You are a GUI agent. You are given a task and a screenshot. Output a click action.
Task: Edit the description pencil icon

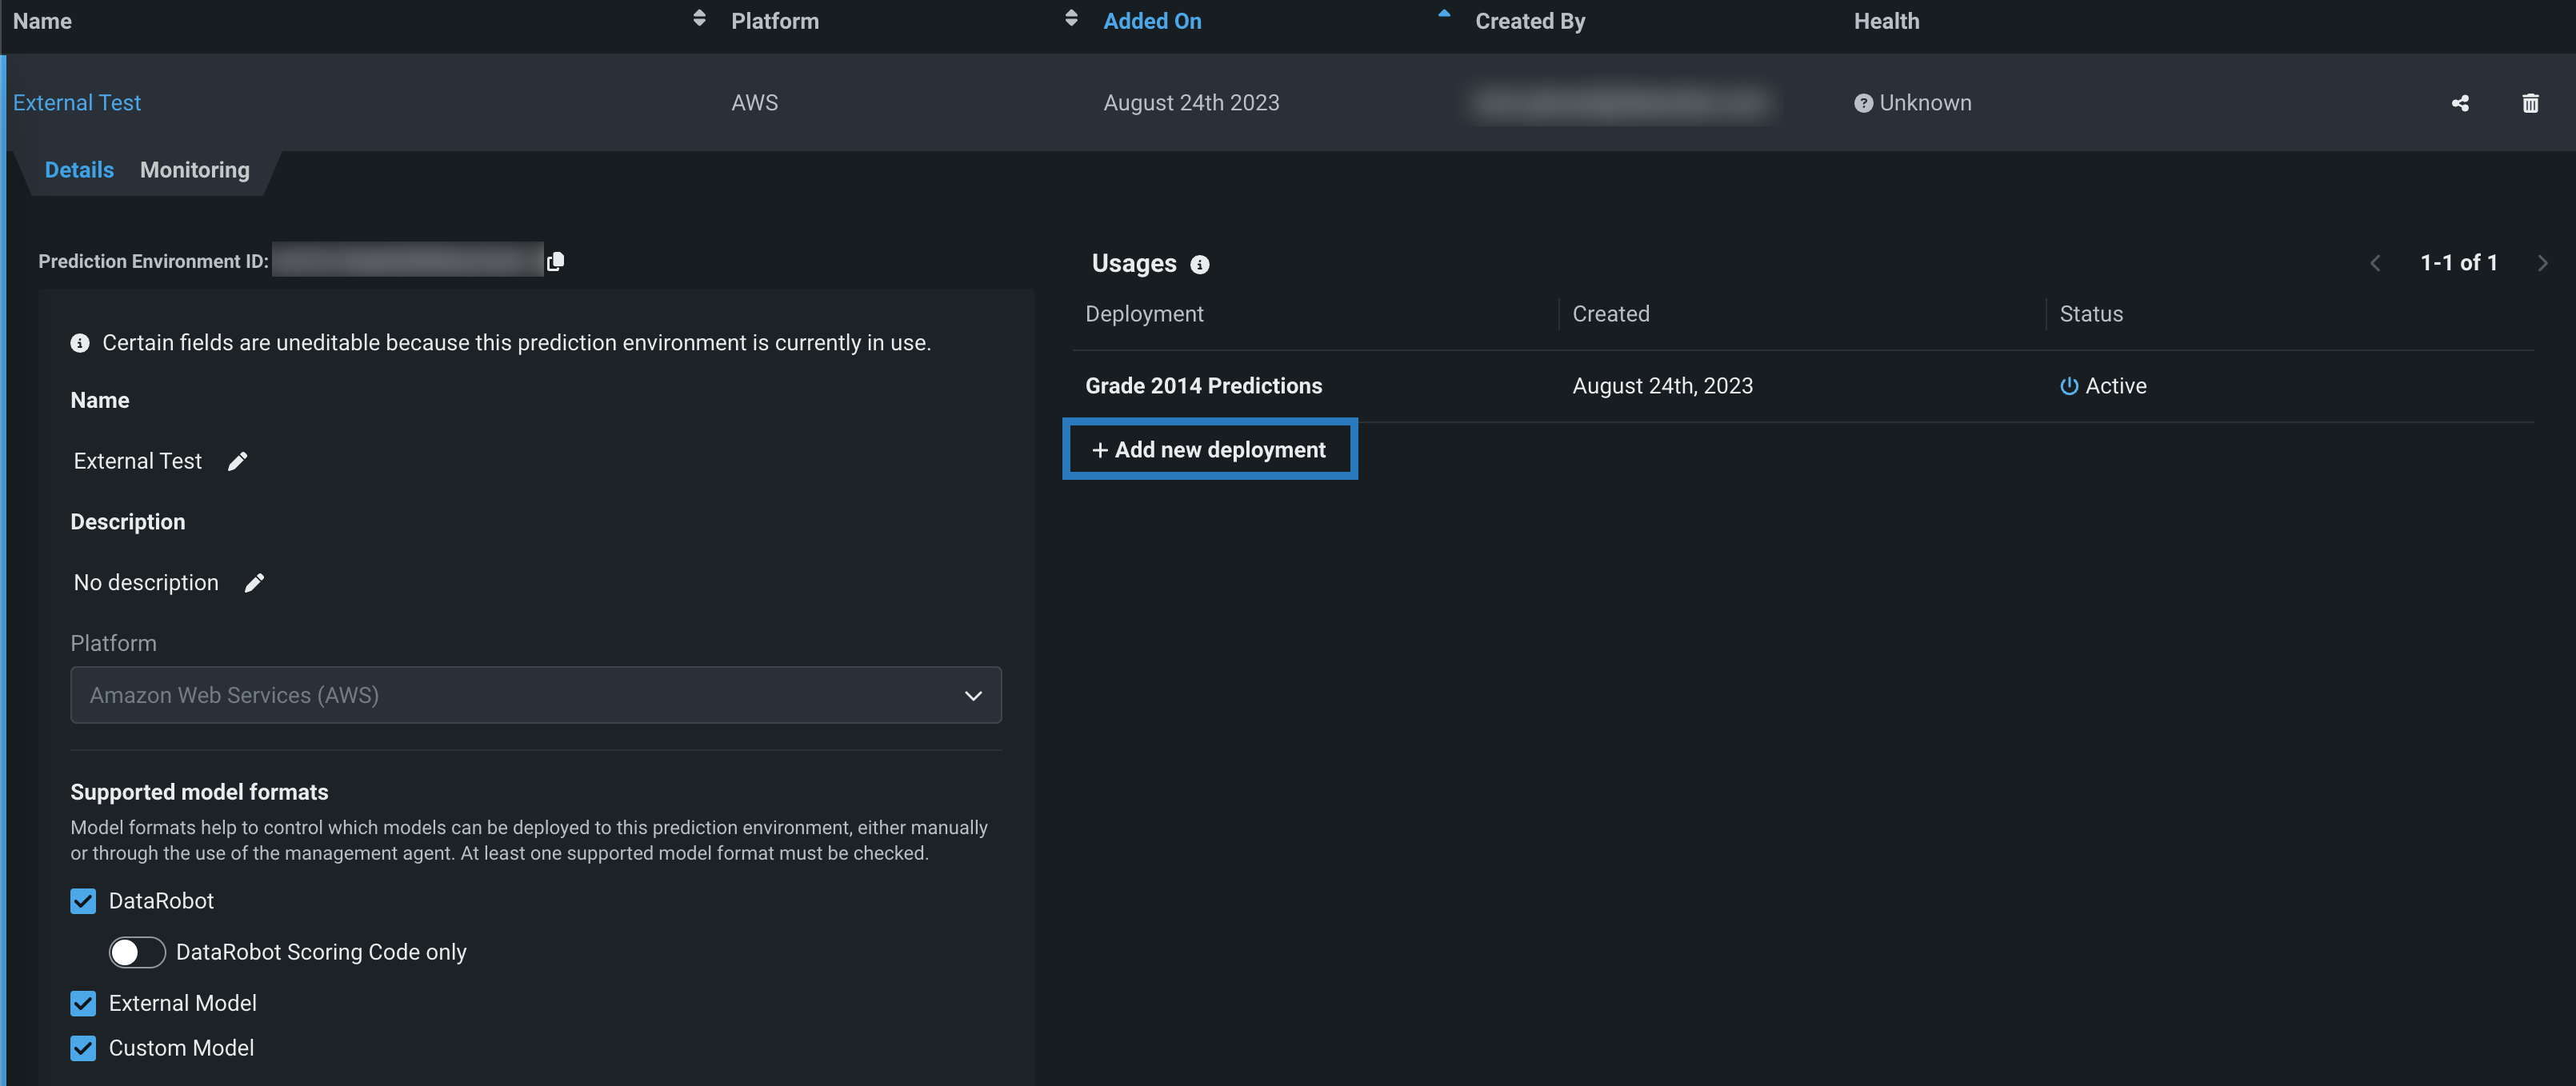pyautogui.click(x=254, y=583)
